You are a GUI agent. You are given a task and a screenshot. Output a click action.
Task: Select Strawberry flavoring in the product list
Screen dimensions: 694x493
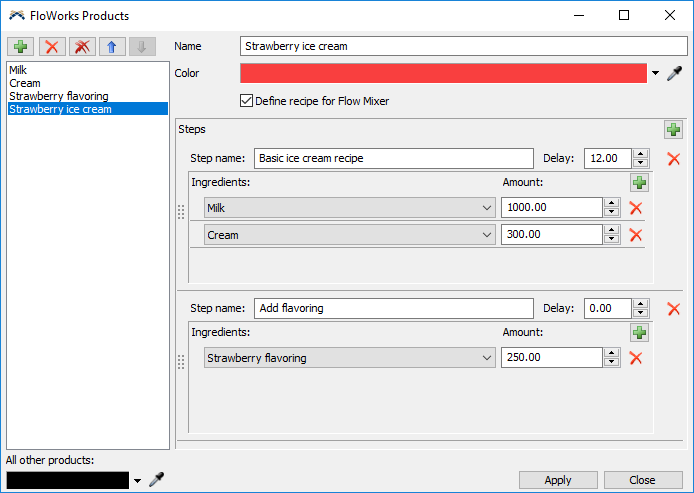pos(59,96)
